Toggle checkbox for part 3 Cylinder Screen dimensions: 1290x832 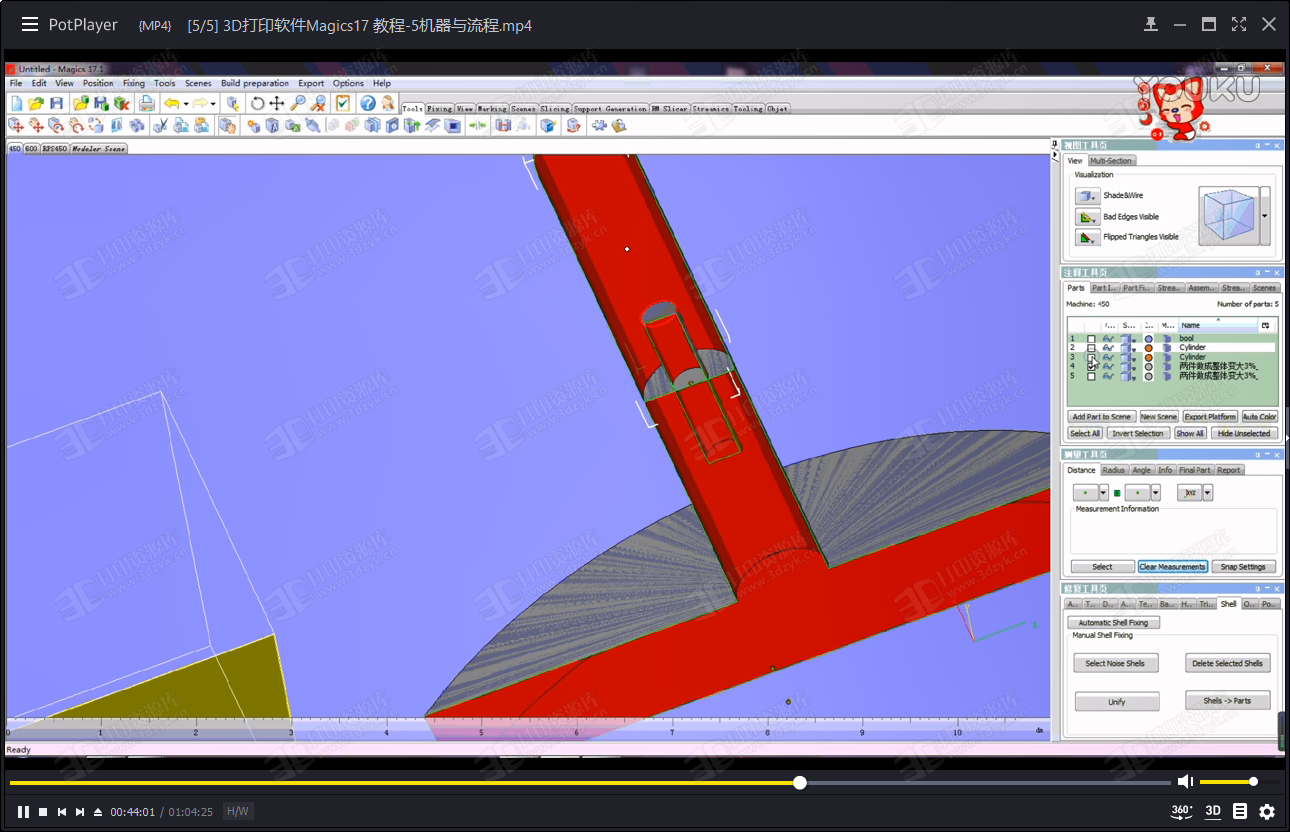[x=1091, y=357]
